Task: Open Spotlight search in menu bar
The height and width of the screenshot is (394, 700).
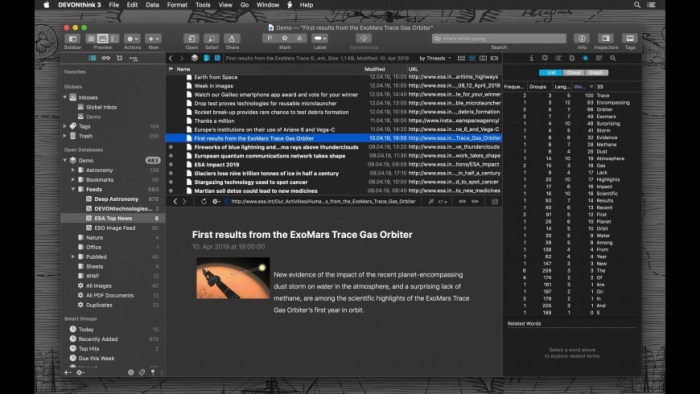Action: (x=637, y=5)
